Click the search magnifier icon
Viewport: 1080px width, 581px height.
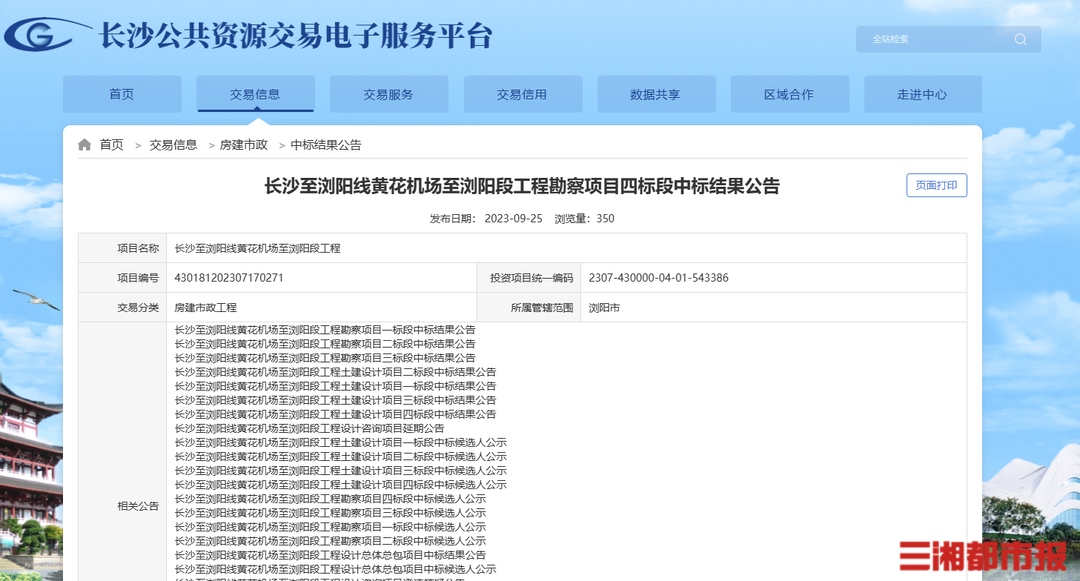coord(1020,39)
